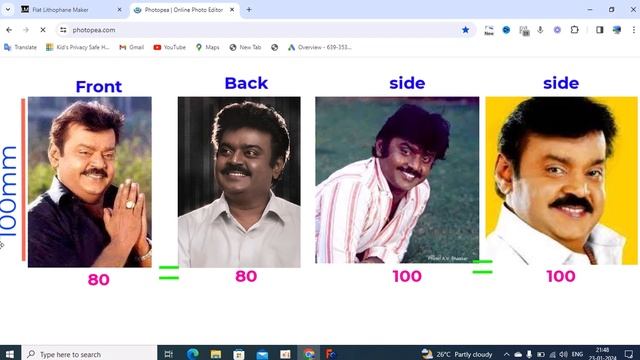Open the PowerPoint taskbar icon

[285, 353]
